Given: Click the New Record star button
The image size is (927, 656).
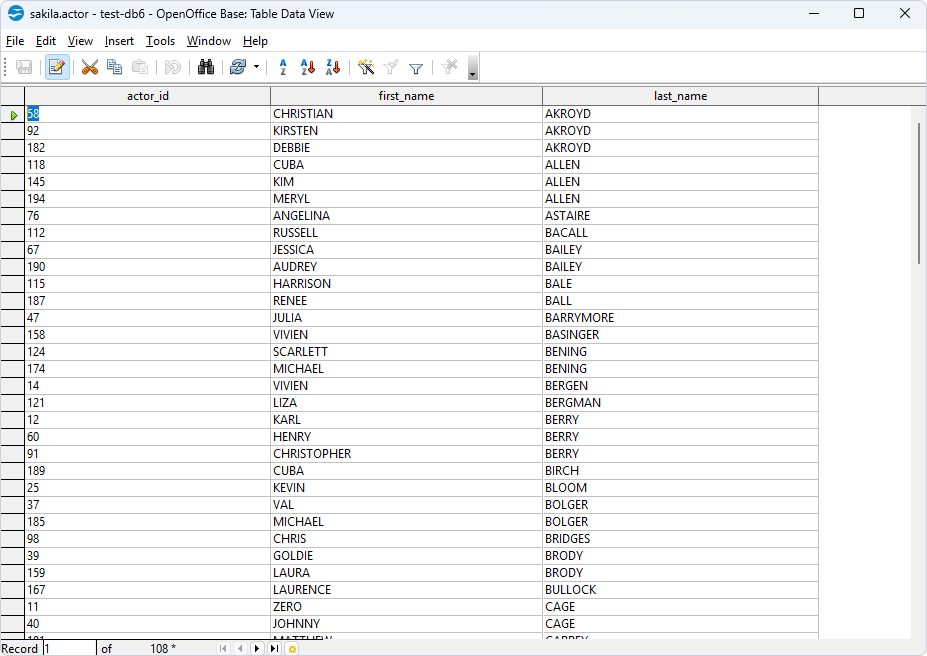Looking at the screenshot, I should (292, 648).
